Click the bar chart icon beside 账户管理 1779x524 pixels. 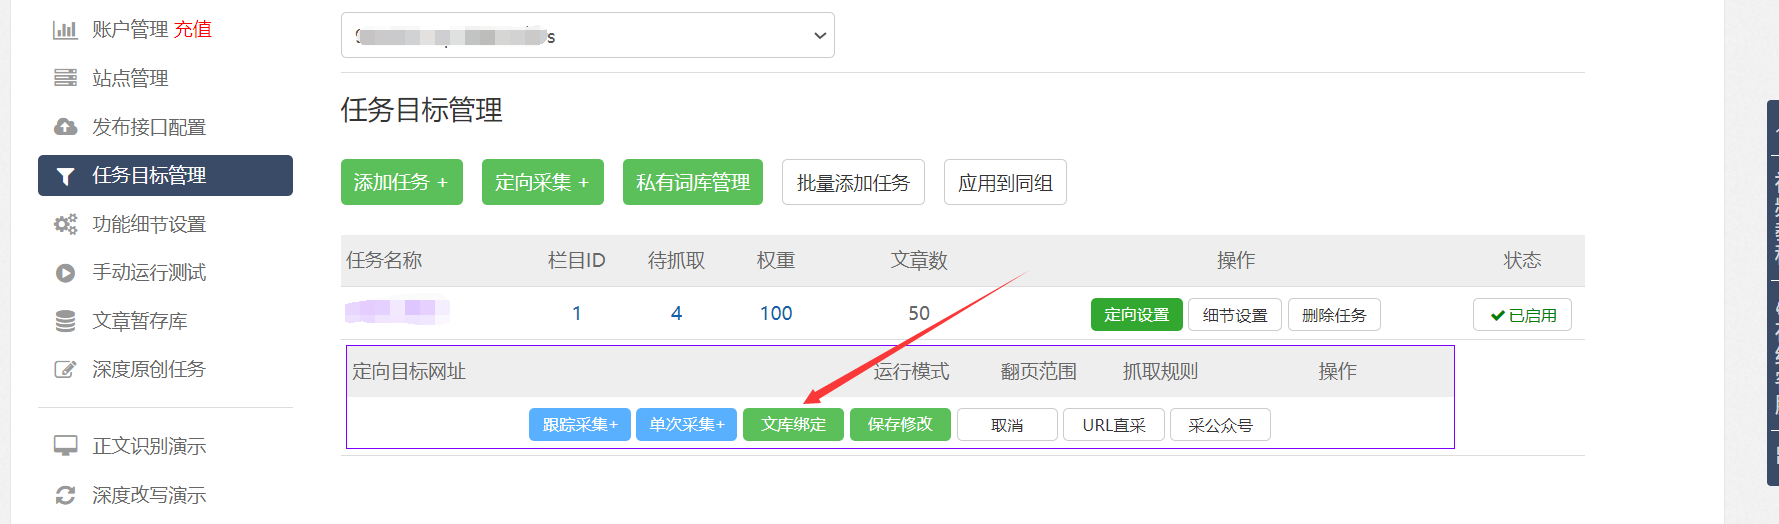click(65, 30)
